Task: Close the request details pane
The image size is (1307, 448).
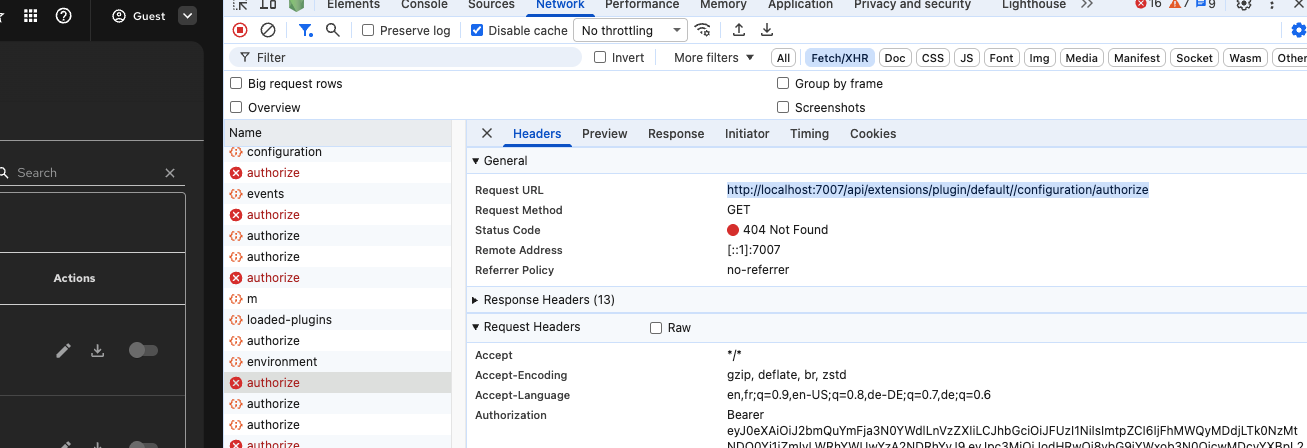Action: 487,133
